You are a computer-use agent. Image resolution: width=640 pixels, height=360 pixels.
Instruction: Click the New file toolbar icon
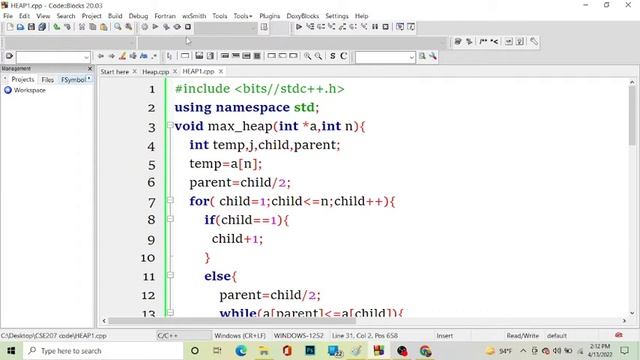tap(9, 27)
